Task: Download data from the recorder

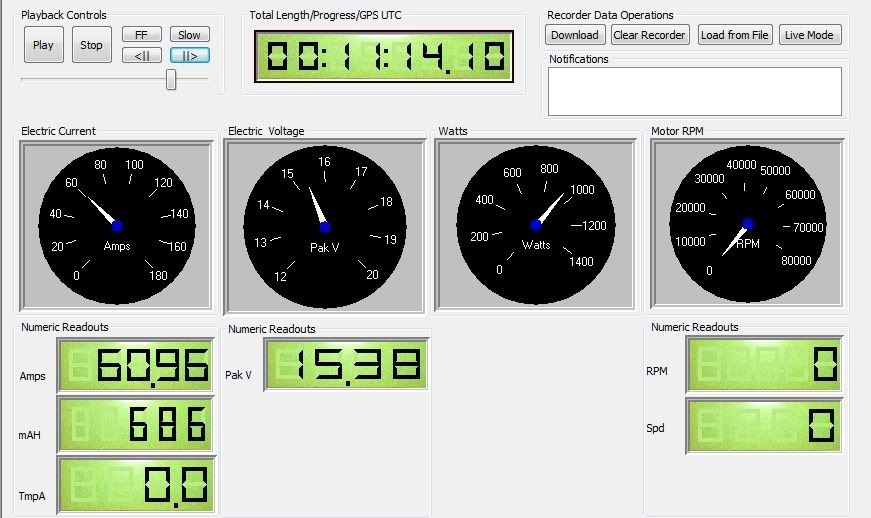Action: click(575, 35)
